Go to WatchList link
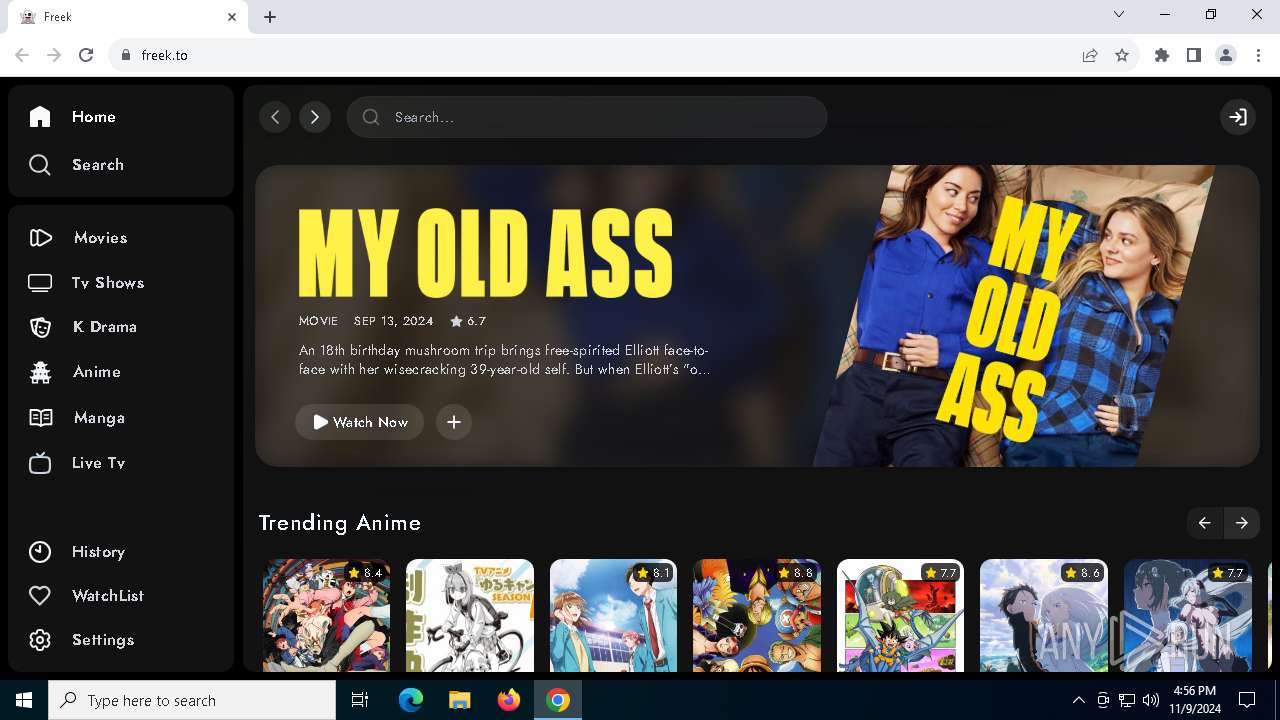 108,596
